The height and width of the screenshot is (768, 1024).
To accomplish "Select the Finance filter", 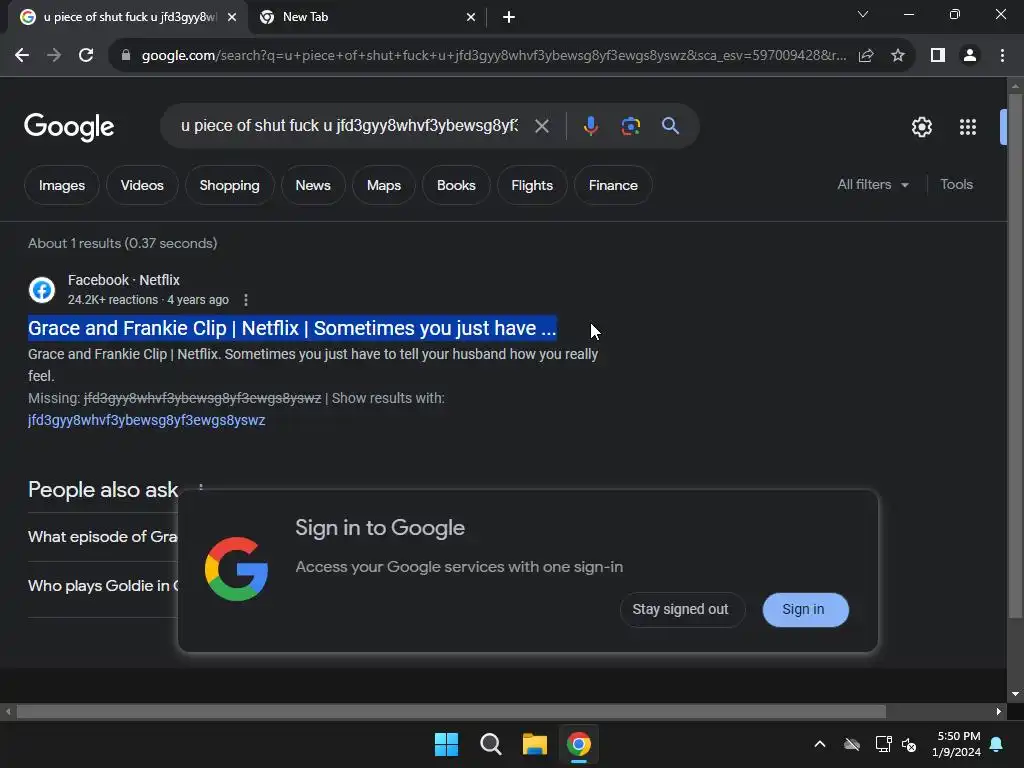I will pyautogui.click(x=613, y=185).
